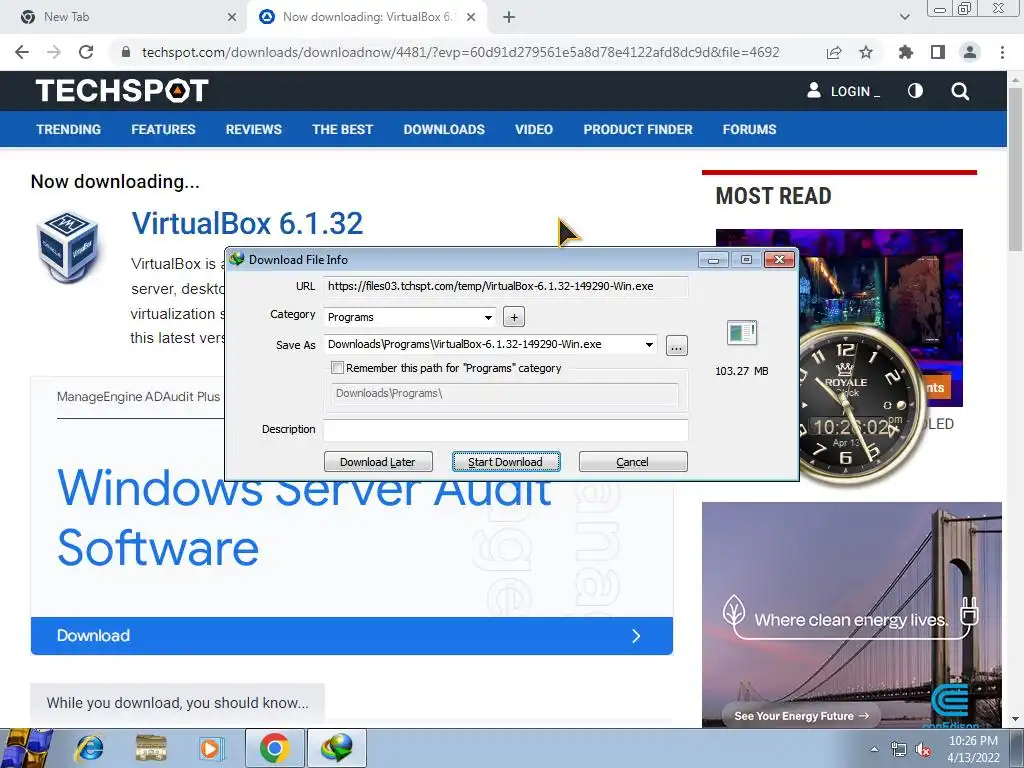1024x768 pixels.
Task: Click ManageEngine ADAudit Plus text
Action: (x=138, y=396)
